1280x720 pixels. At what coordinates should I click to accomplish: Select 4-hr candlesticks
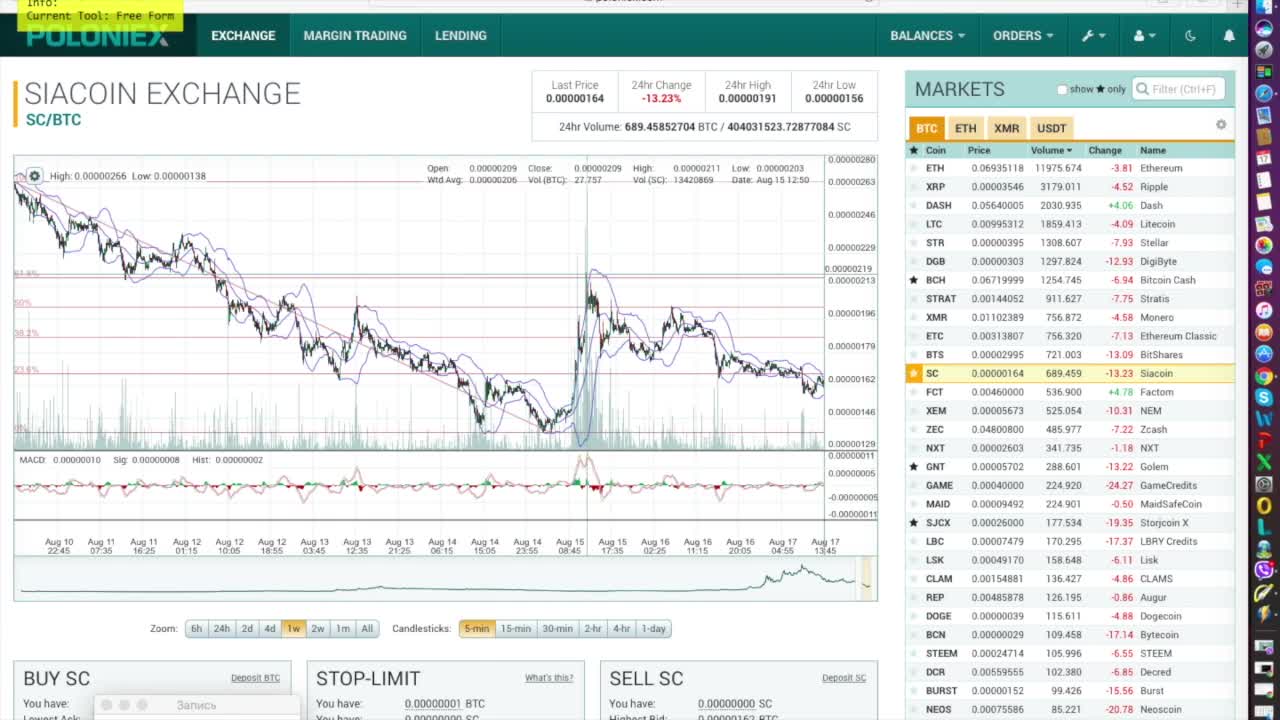point(622,629)
